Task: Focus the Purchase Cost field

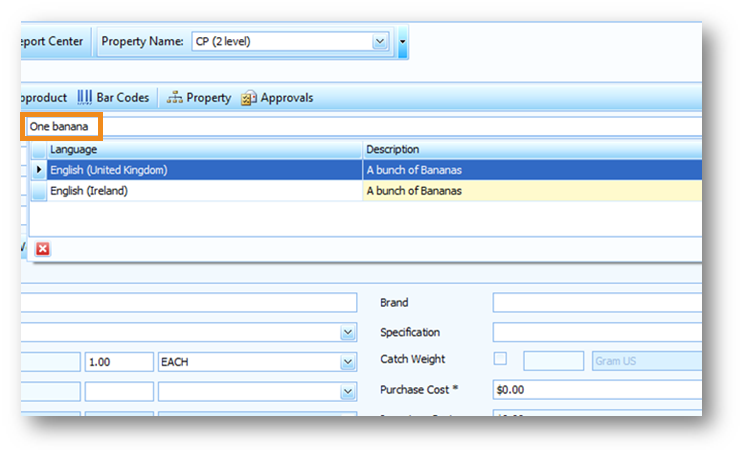Action: [x=596, y=390]
